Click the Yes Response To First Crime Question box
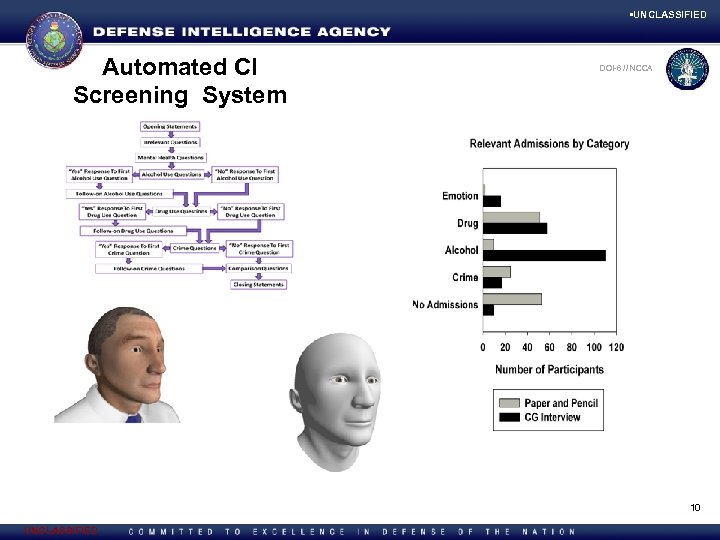Screen dimensions: 720x540 point(129,249)
